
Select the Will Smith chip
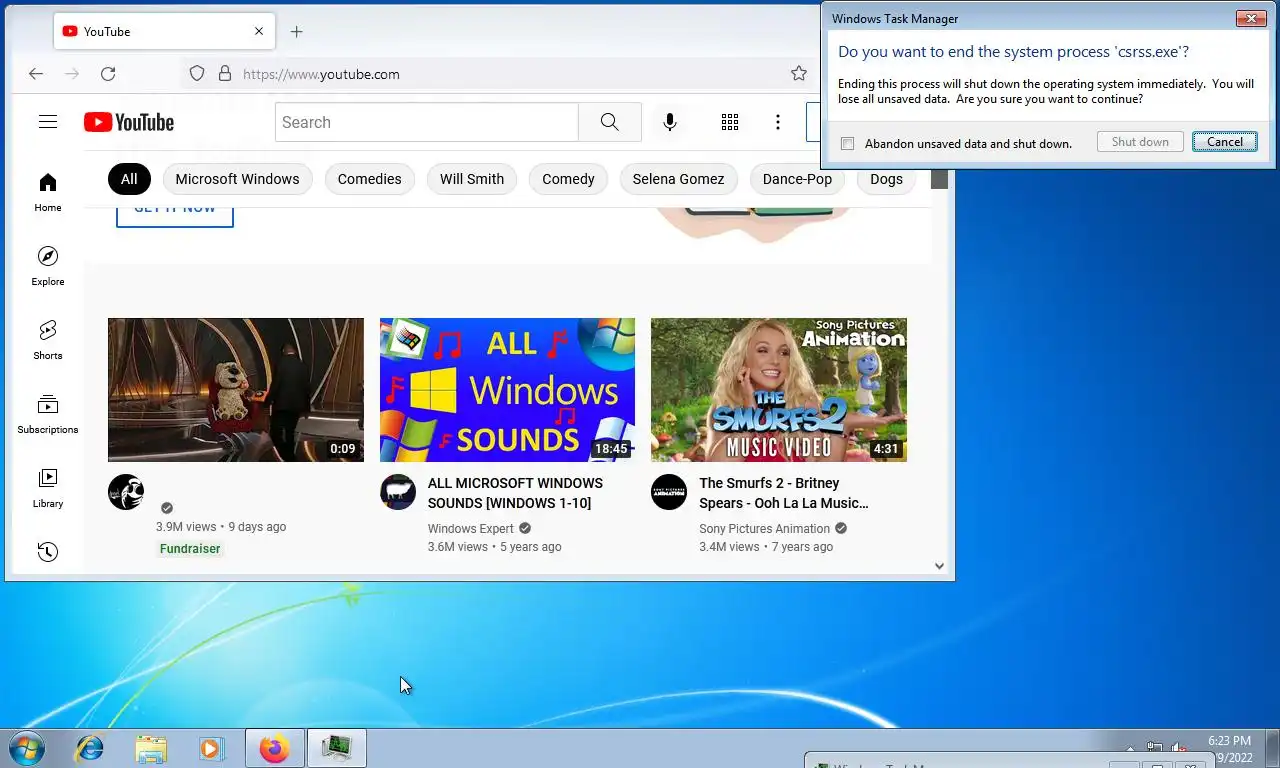pyautogui.click(x=472, y=179)
